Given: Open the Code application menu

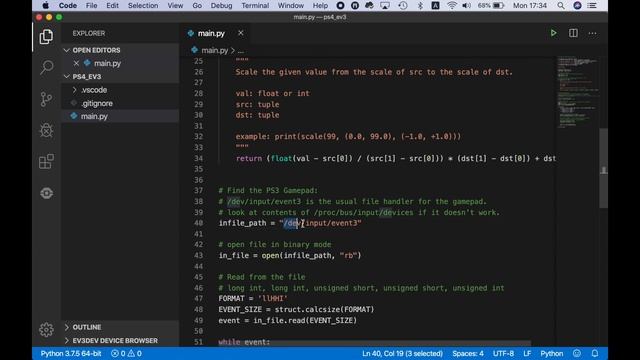Looking at the screenshot, I should coord(68,6).
